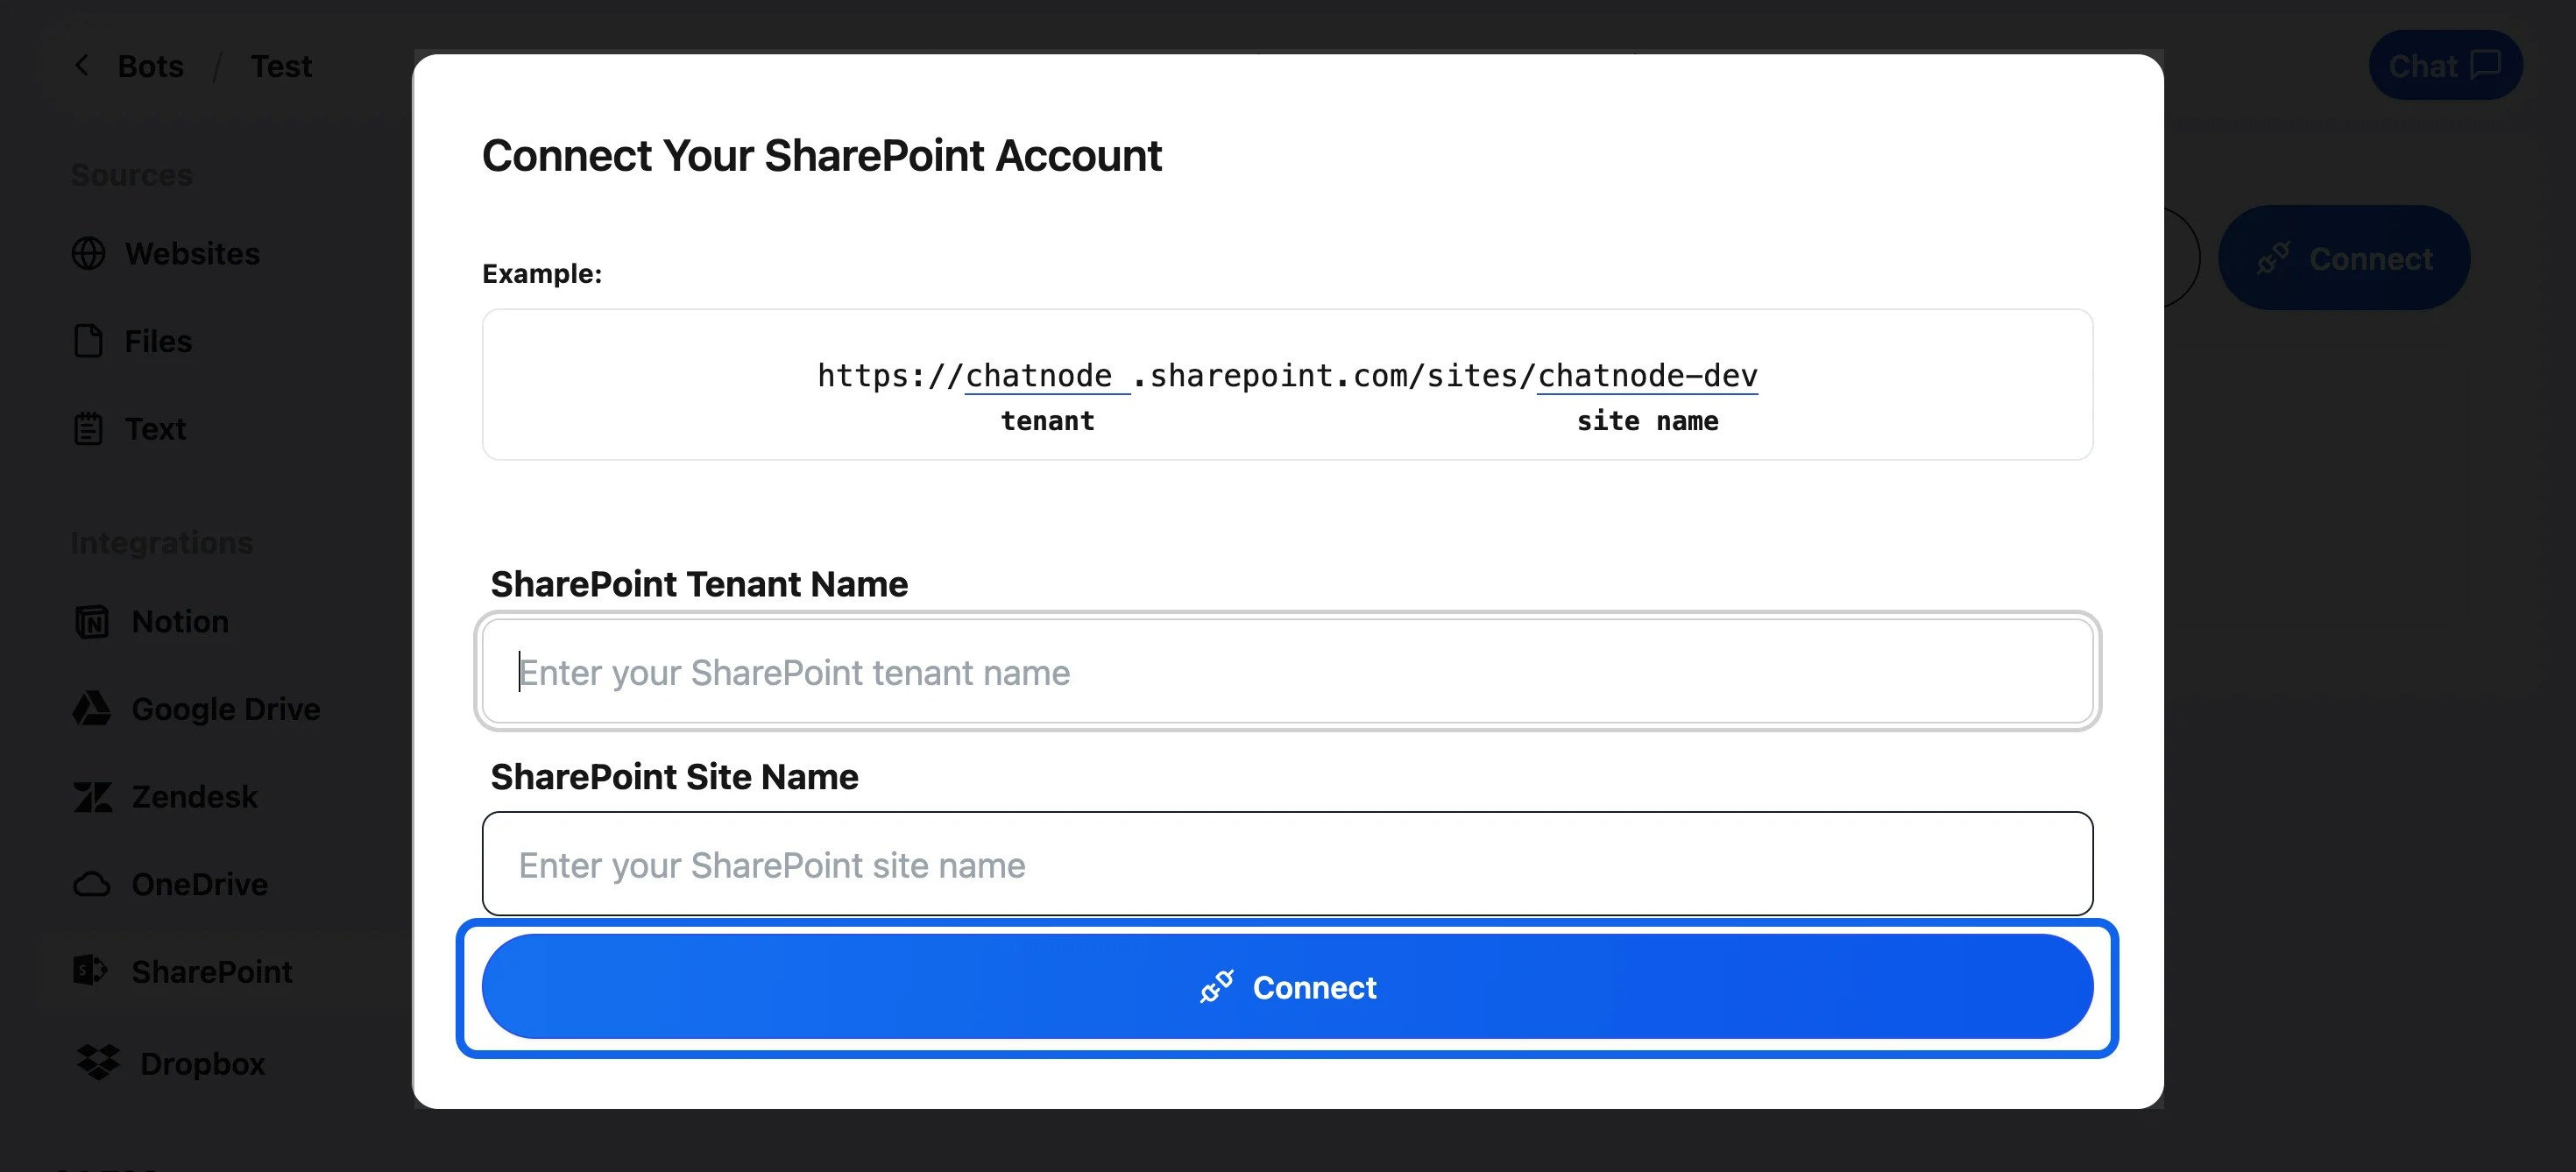Click the Dropbox logo icon

tap(98, 1063)
